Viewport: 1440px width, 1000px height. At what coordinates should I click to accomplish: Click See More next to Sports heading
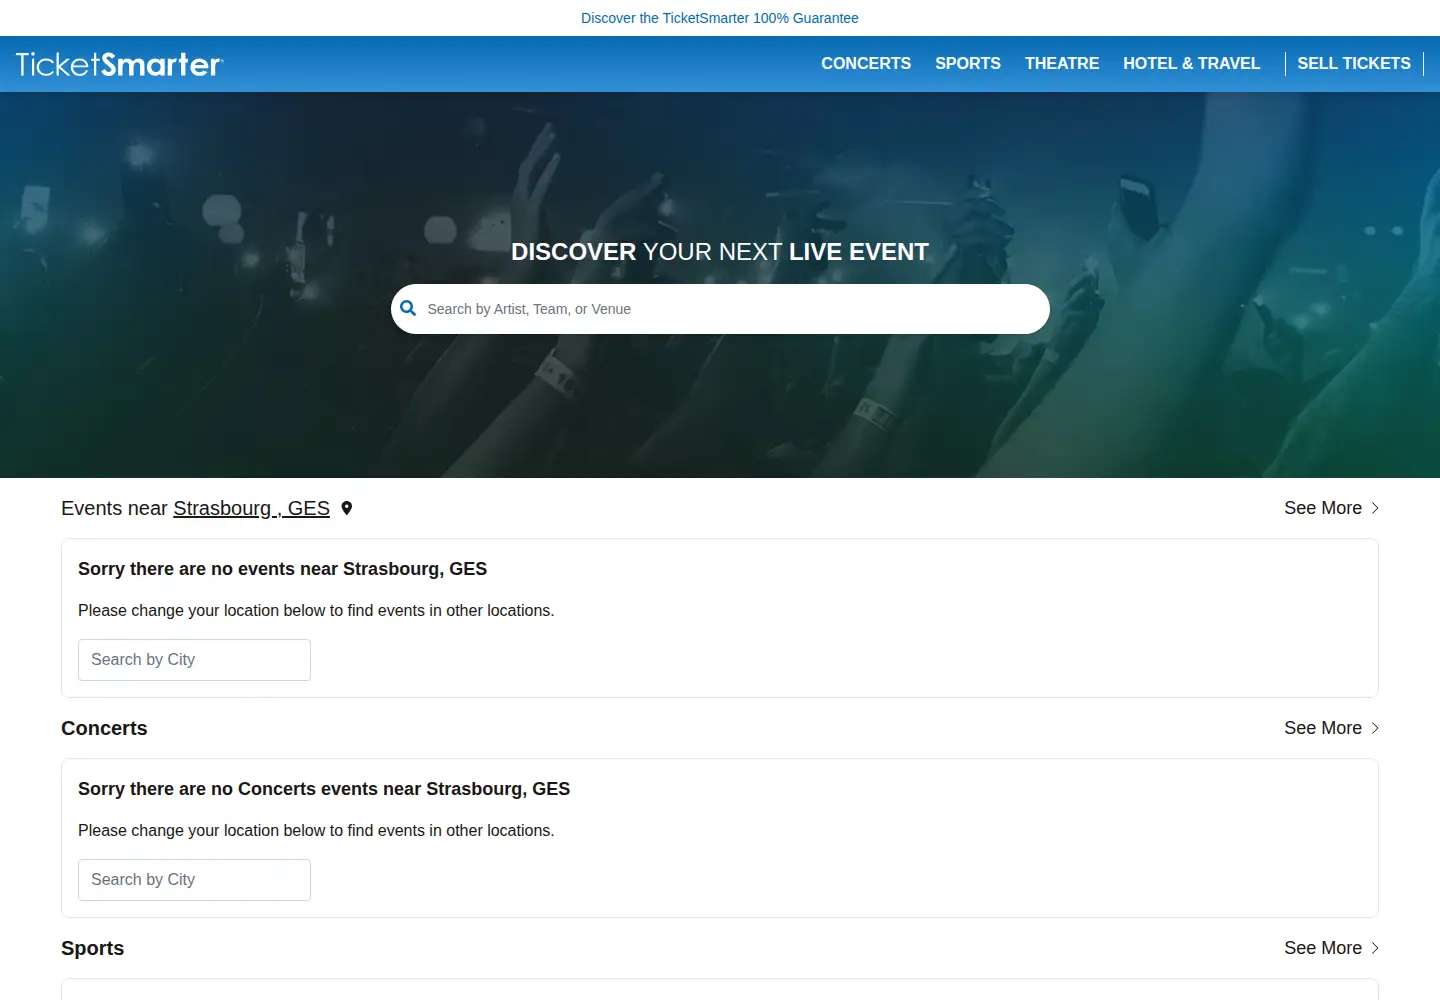(x=1331, y=948)
